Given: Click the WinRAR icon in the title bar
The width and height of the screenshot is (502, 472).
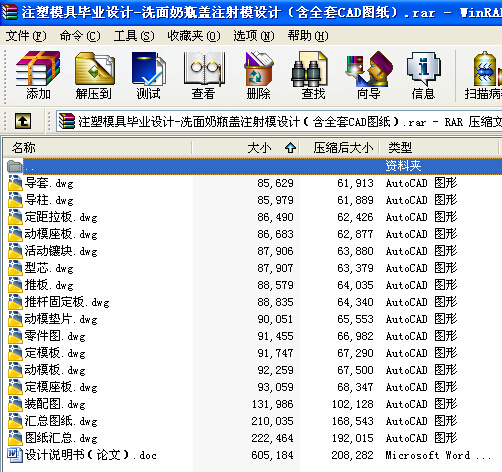Looking at the screenshot, I should click(x=10, y=12).
